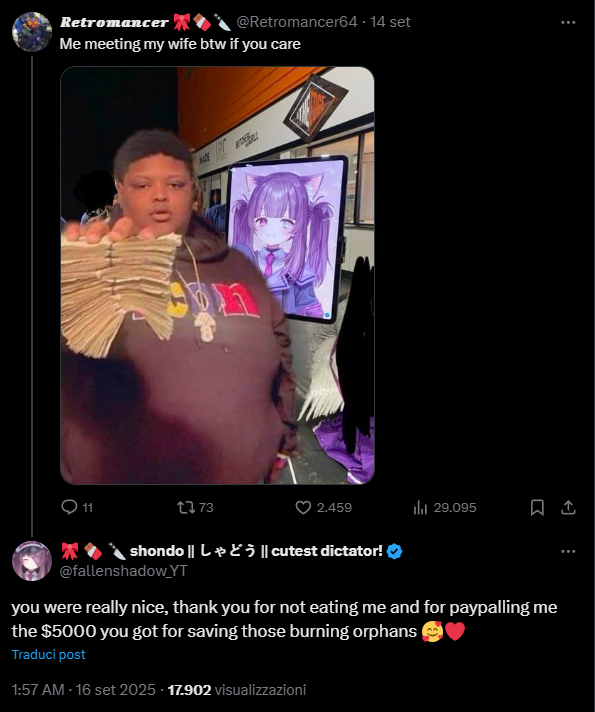Bookmark the Retromancer post
This screenshot has height=712, width=595.
pyautogui.click(x=537, y=507)
